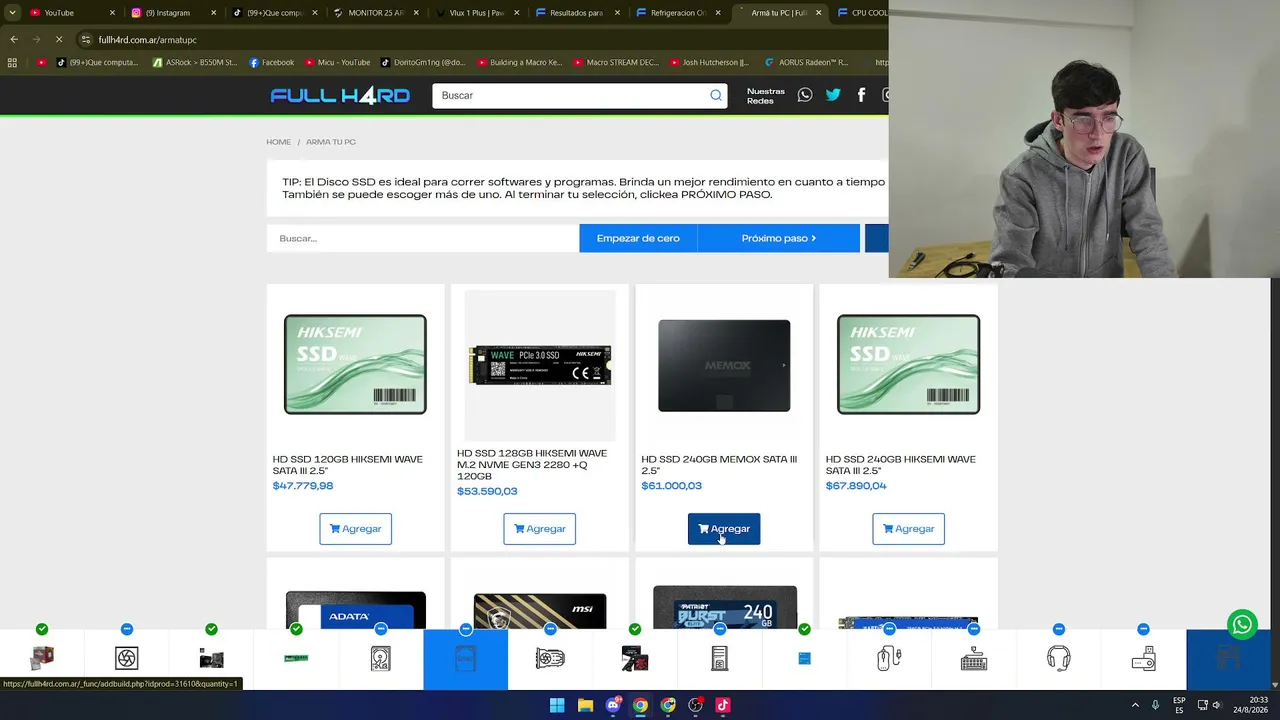This screenshot has width=1280, height=720.
Task: Open the PC case tower step icon
Action: 719,658
